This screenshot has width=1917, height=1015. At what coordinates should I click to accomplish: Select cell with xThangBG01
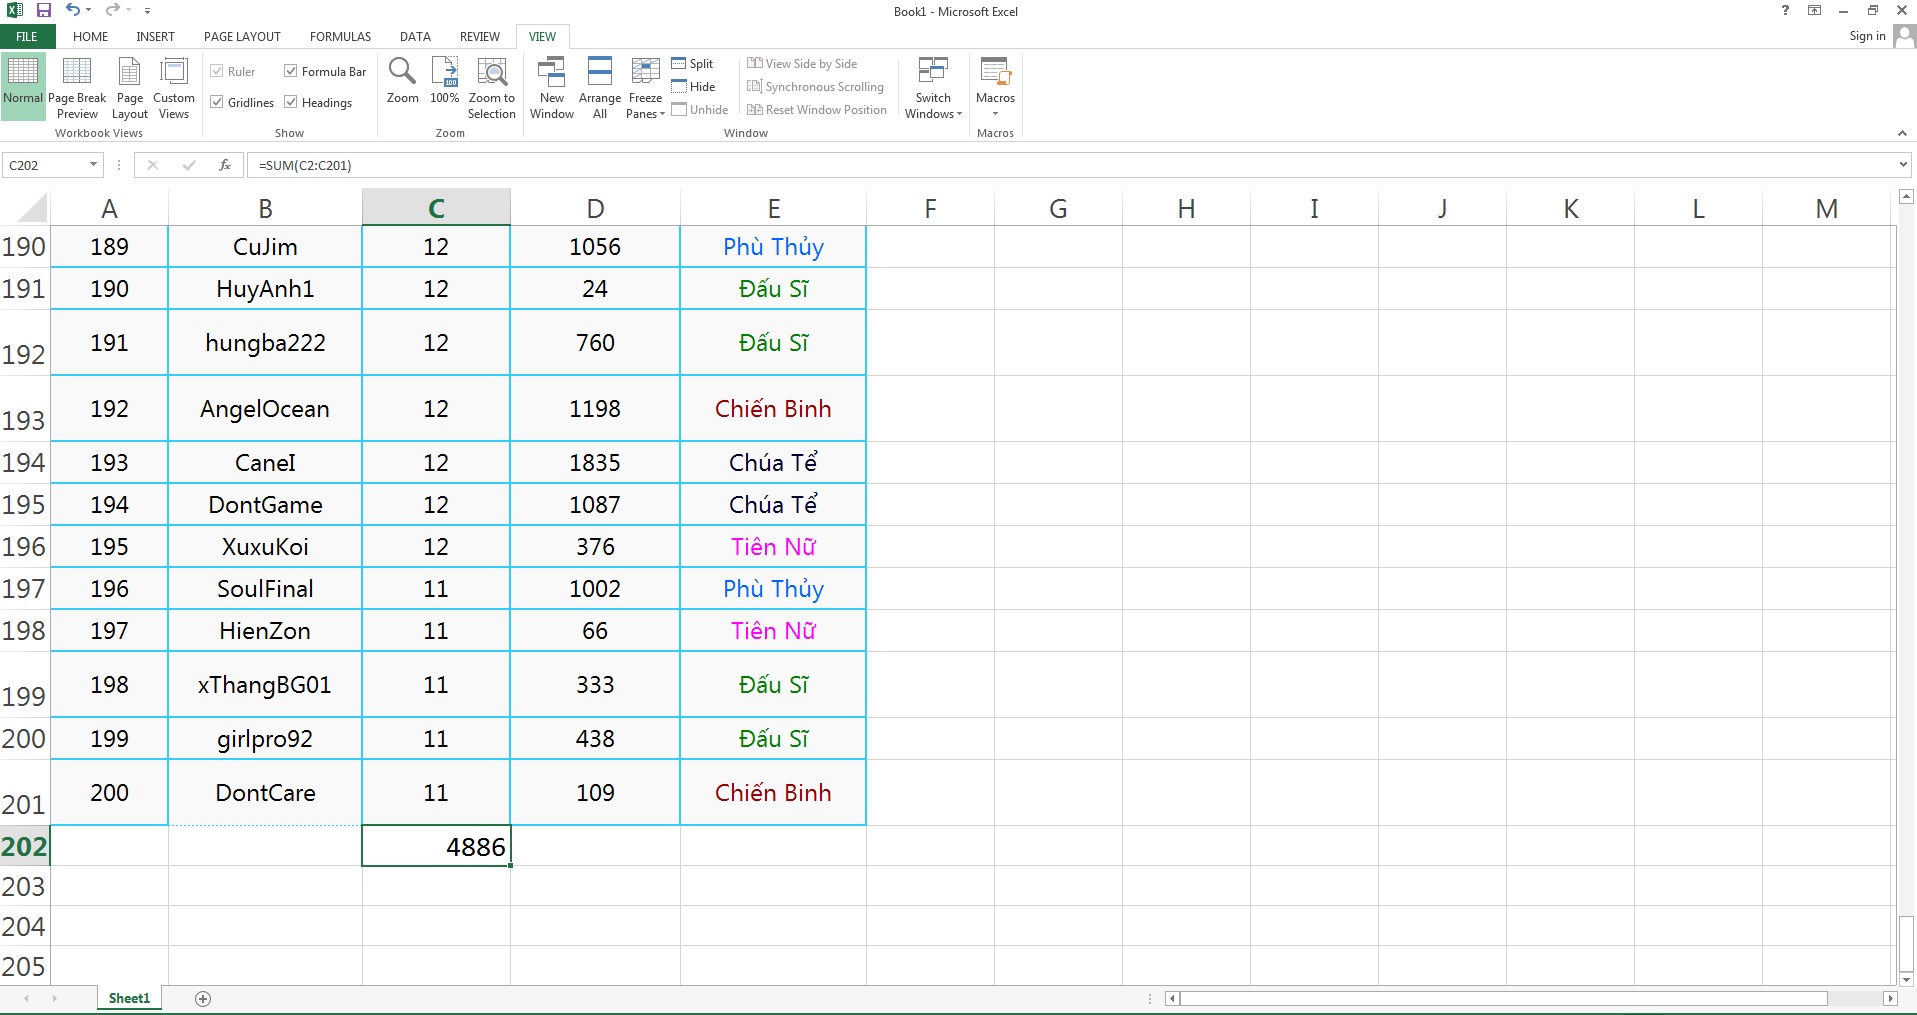265,685
